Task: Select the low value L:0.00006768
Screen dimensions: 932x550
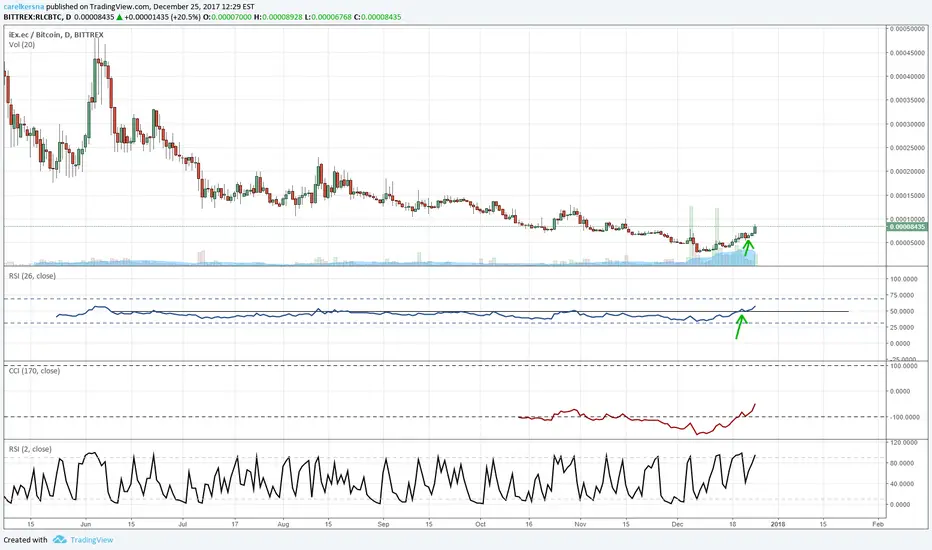Action: point(328,17)
